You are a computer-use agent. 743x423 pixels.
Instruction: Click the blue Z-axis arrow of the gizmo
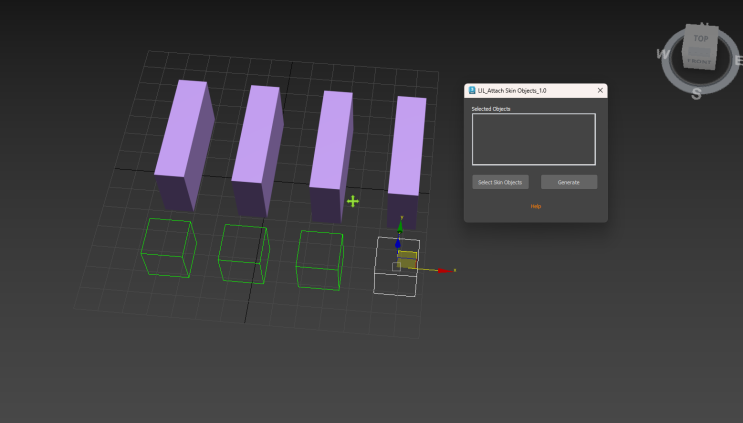(398, 243)
